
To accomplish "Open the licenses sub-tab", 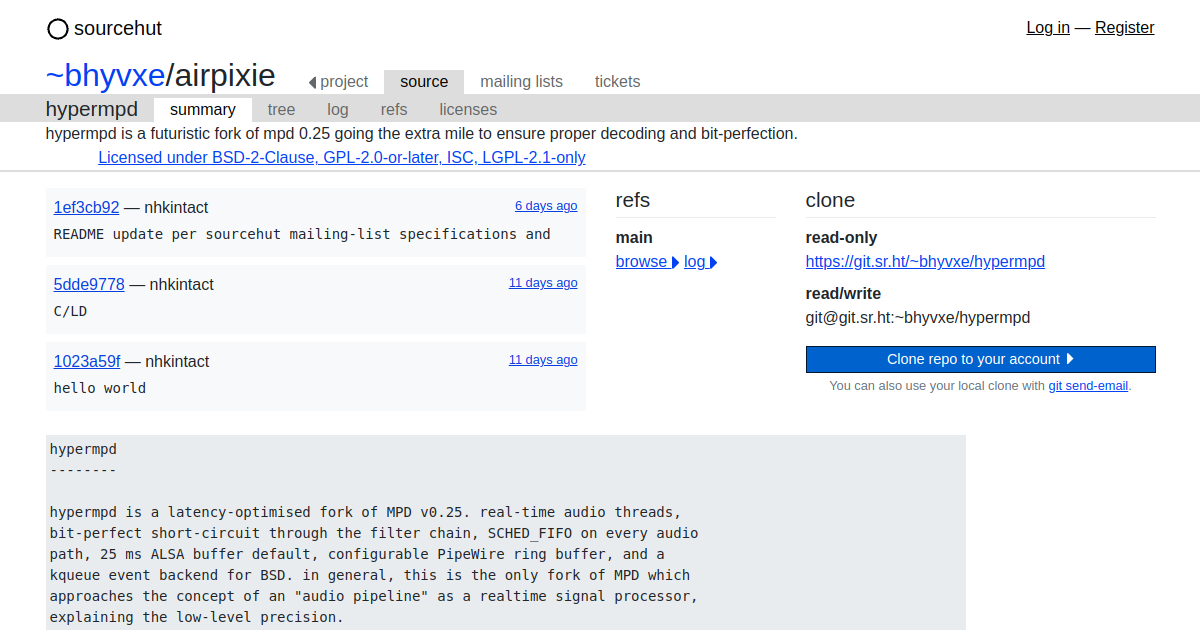I will pos(468,110).
